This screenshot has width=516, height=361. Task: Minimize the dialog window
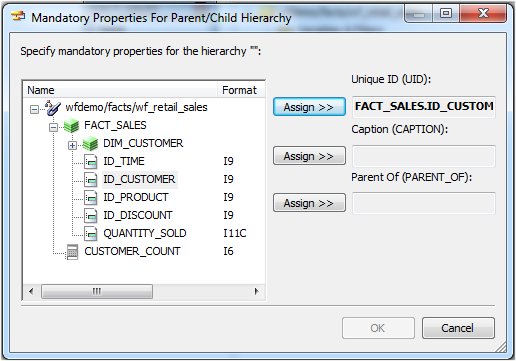[419, 13]
